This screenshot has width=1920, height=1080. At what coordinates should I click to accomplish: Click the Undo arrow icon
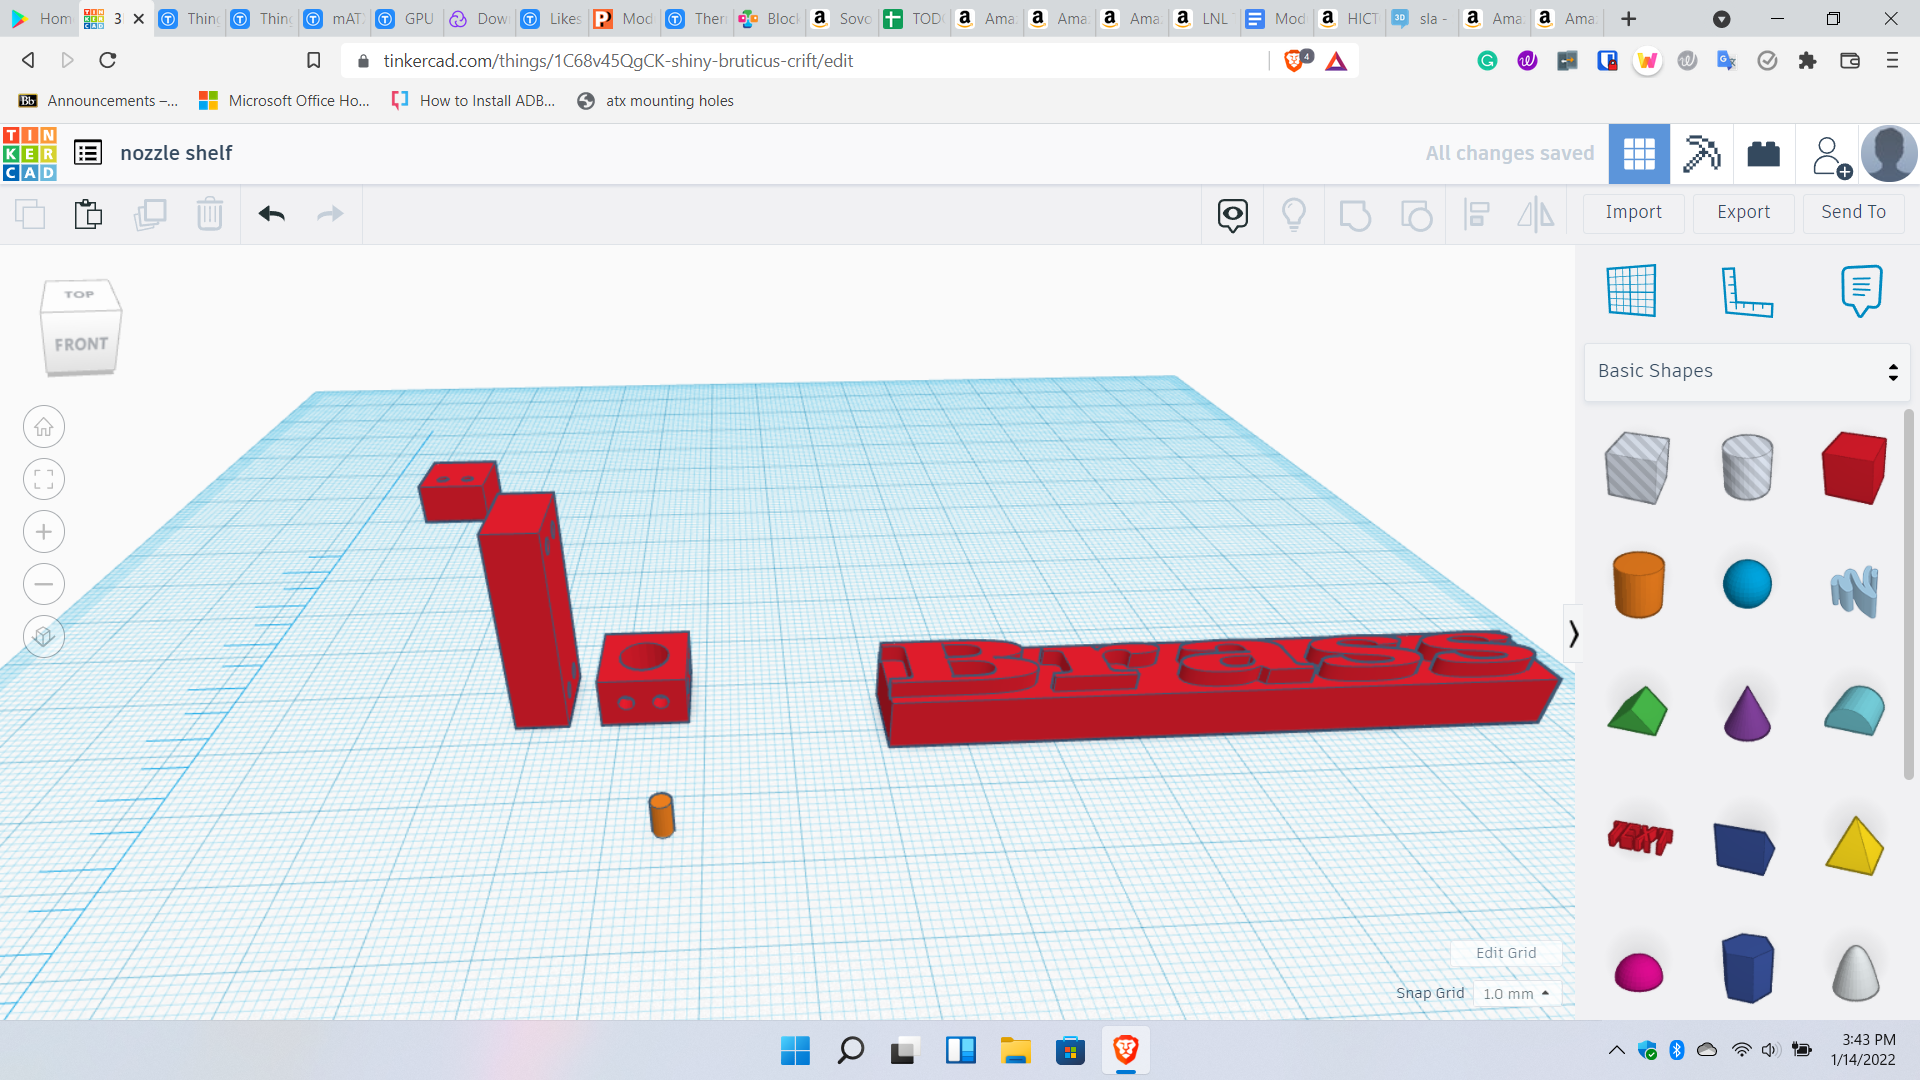[271, 214]
